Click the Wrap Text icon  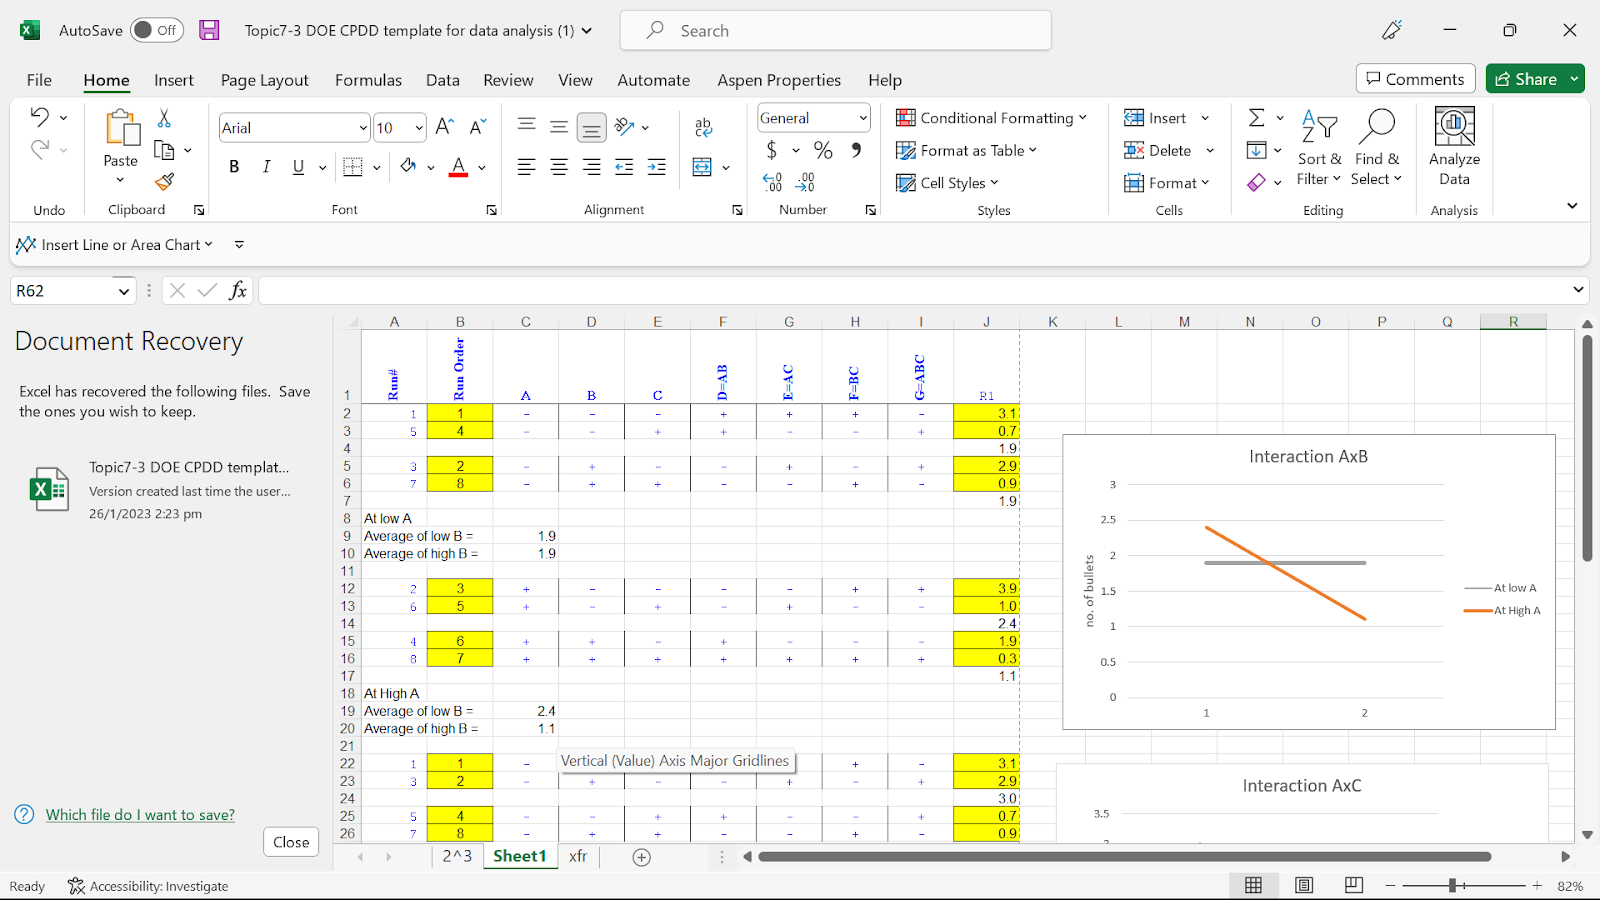coord(703,127)
